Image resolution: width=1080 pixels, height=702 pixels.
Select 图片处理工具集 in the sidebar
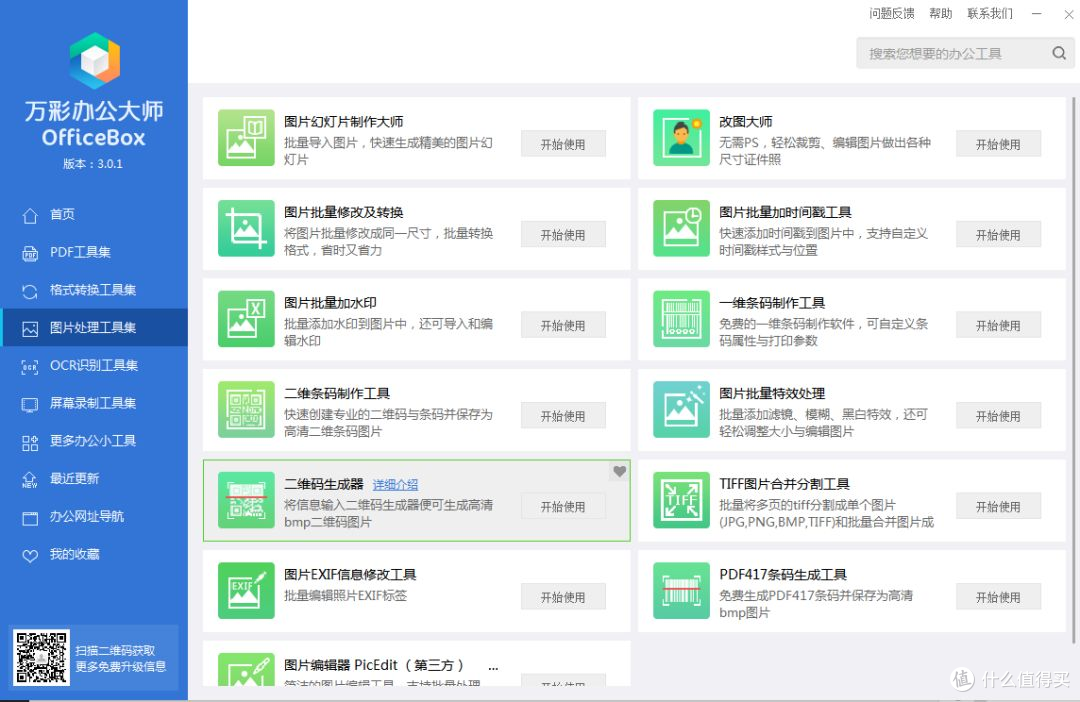94,328
